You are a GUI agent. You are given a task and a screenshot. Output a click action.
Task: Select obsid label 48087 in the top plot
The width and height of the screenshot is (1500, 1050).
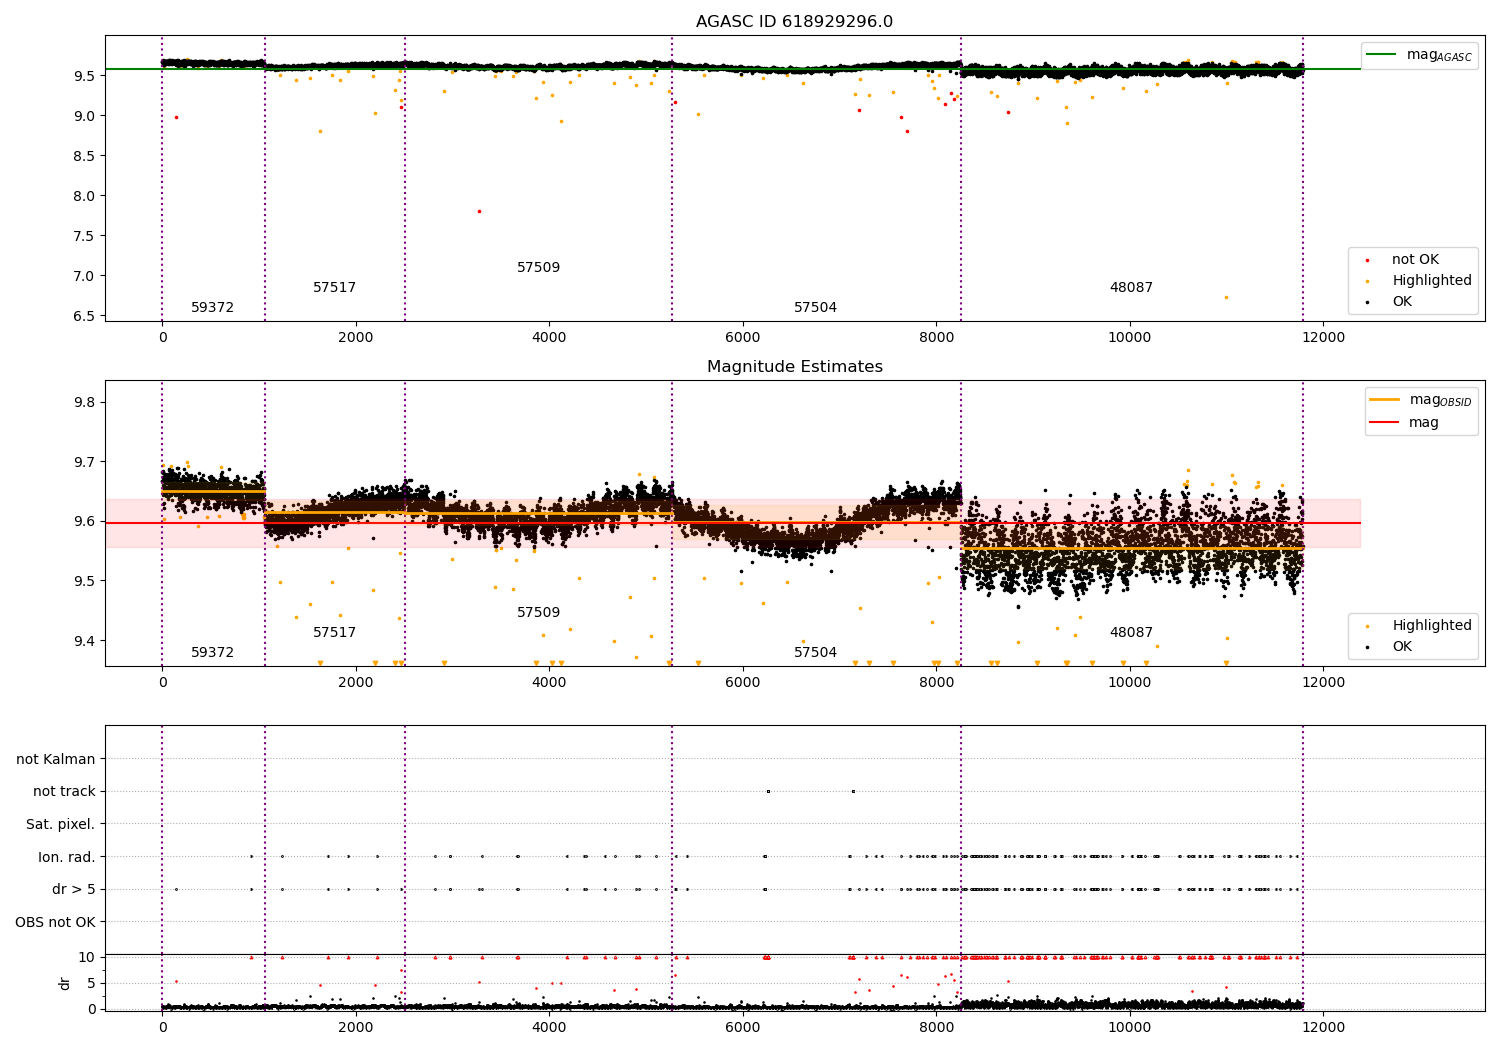tap(1131, 288)
